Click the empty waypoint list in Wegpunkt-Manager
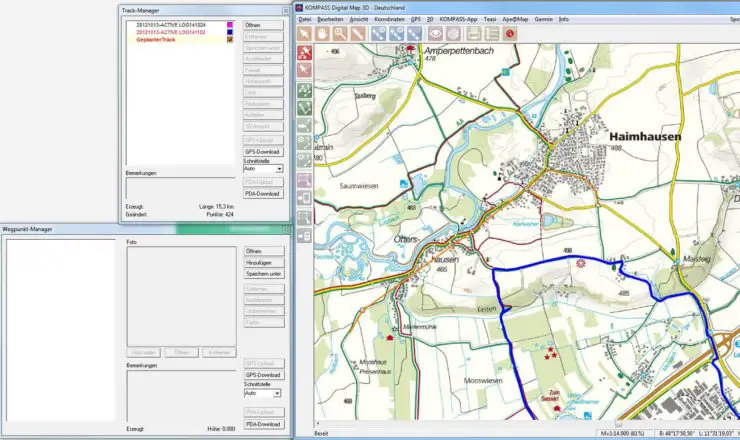This screenshot has height=440, width=740. (x=60, y=330)
